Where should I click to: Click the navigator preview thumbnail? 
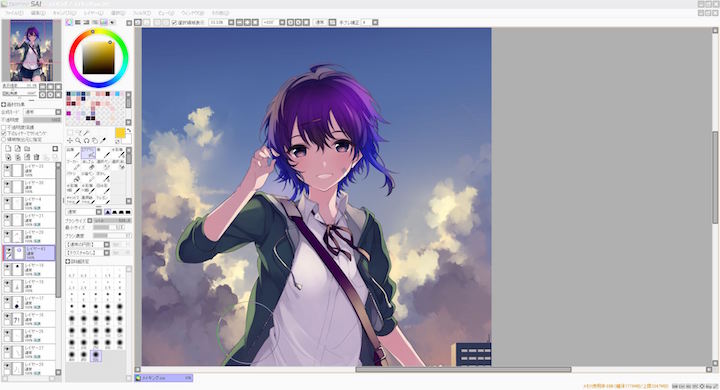[x=31, y=51]
